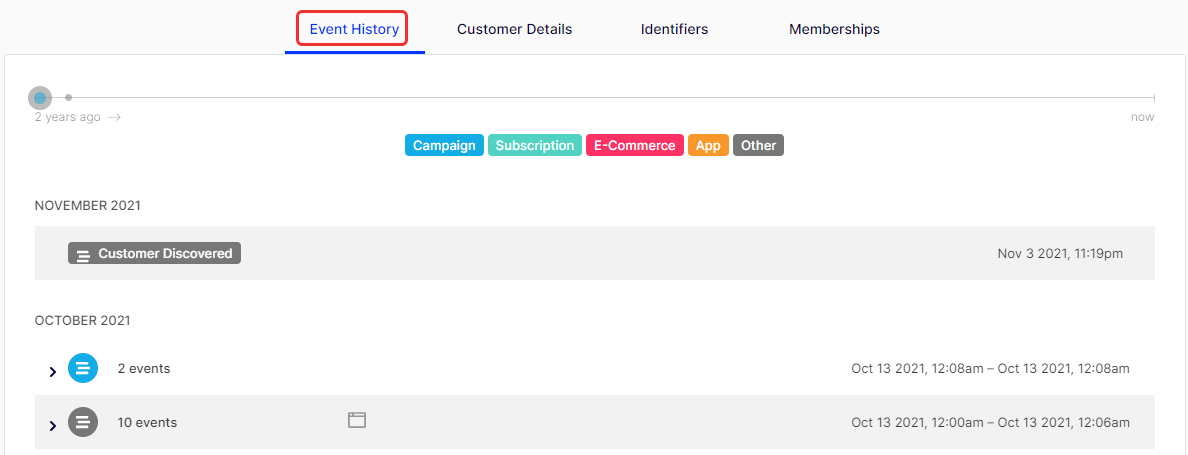
Task: Toggle the App event filter
Action: [x=708, y=145]
